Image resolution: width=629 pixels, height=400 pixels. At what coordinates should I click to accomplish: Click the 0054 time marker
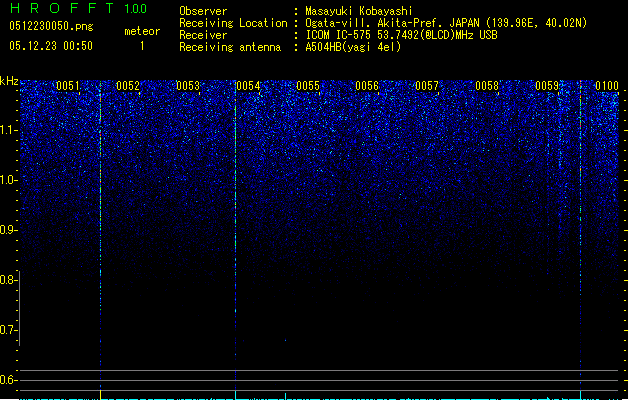coord(248,86)
